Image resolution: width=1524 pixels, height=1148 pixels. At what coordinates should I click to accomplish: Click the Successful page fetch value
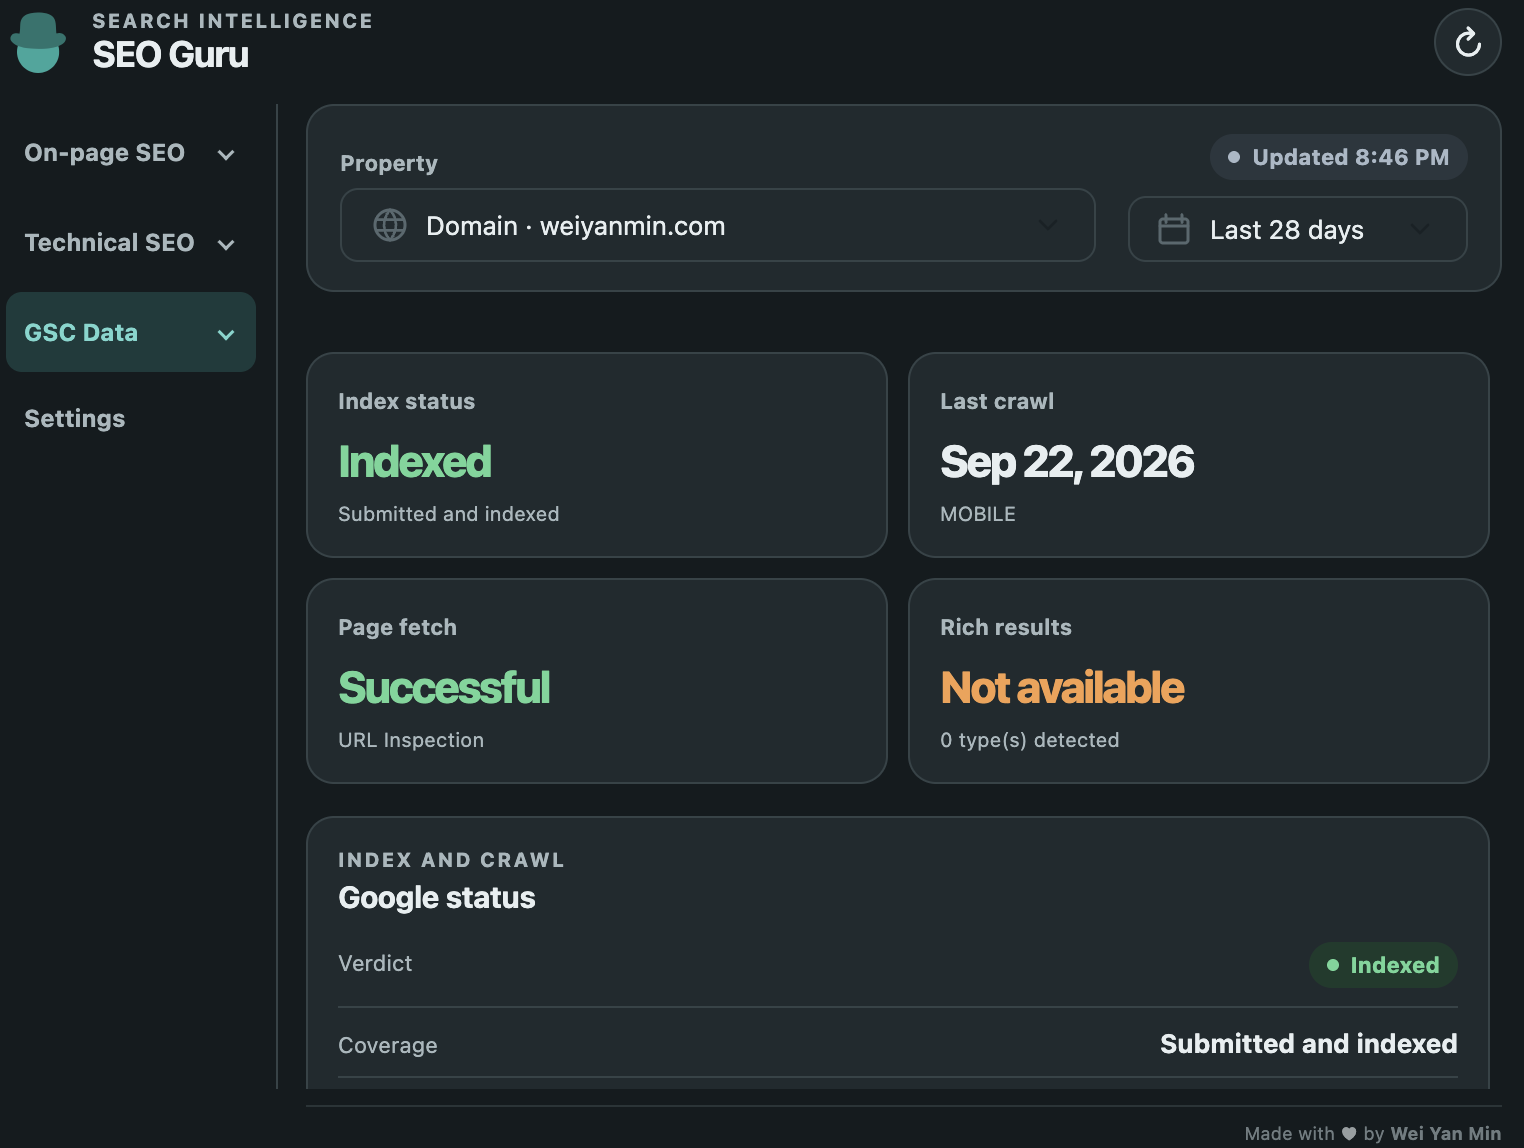tap(444, 688)
